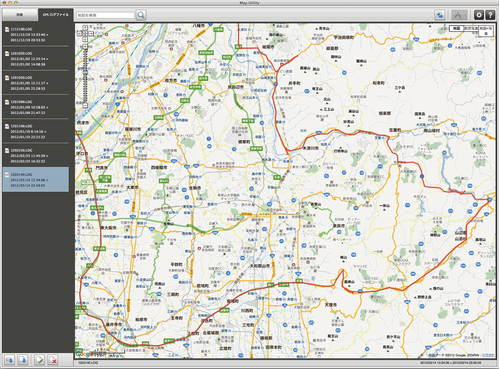Screen dimensions: 499x369
Task: Click first download-log icon in bottom toolbar
Action: click(10, 360)
